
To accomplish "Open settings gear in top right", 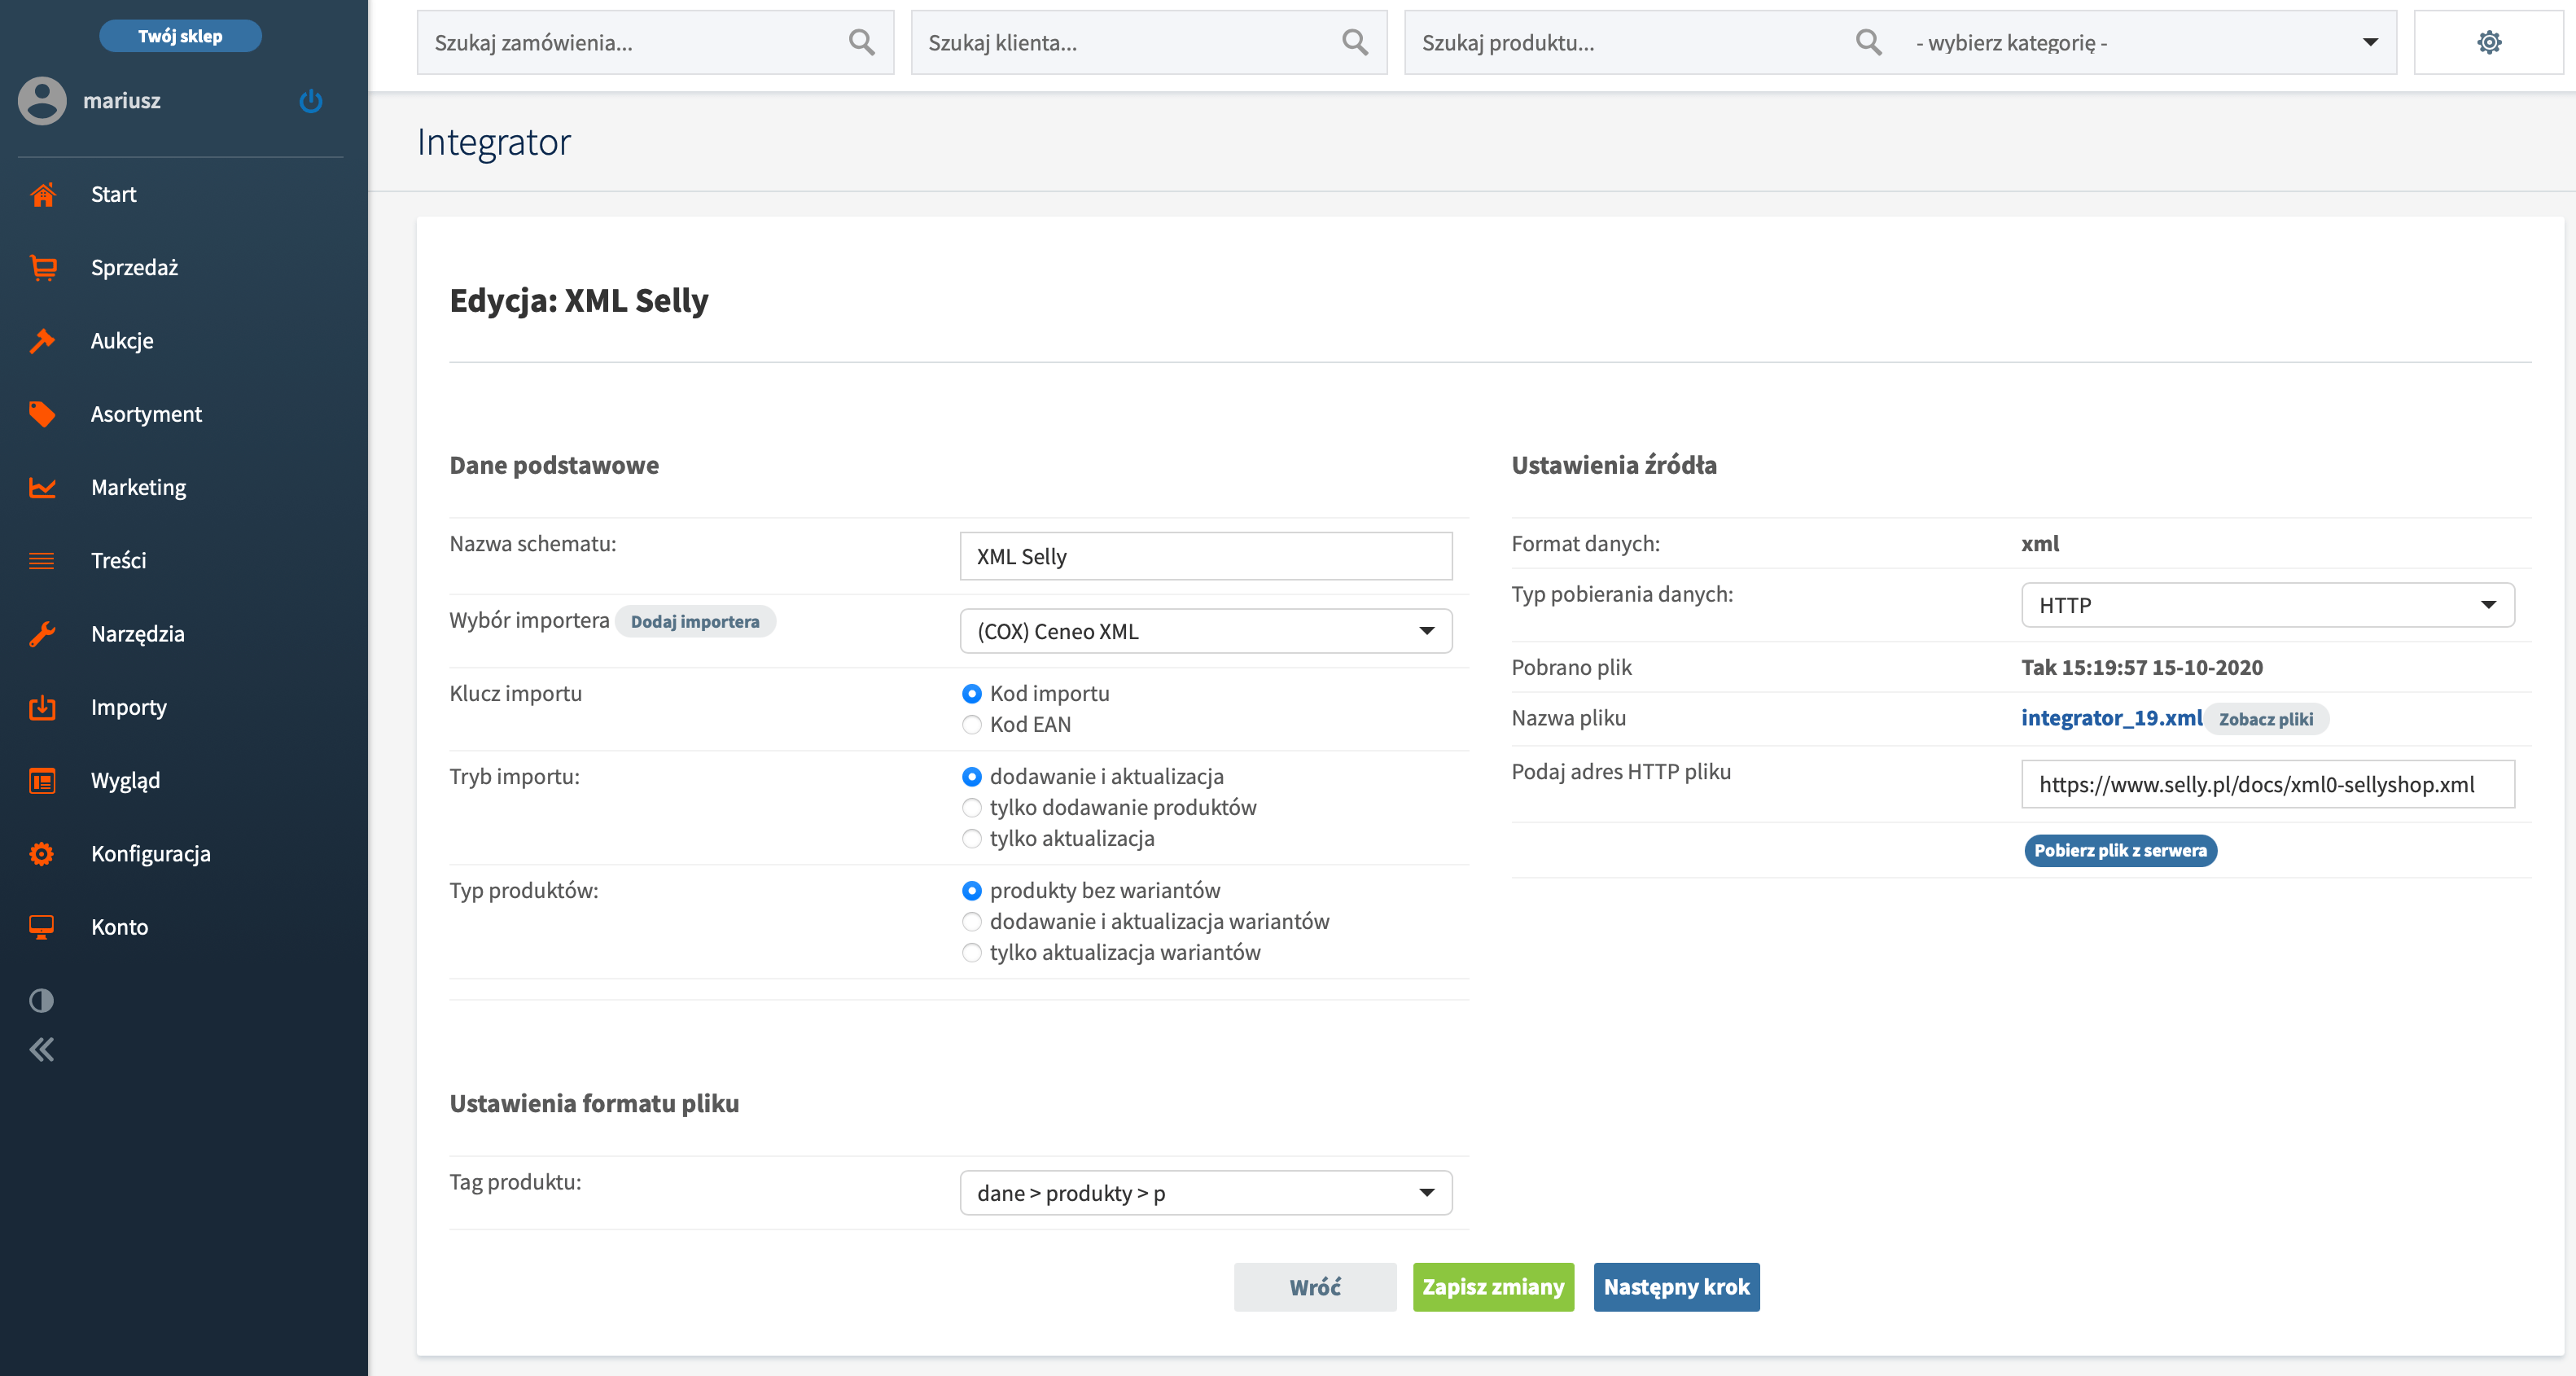I will [x=2489, y=42].
